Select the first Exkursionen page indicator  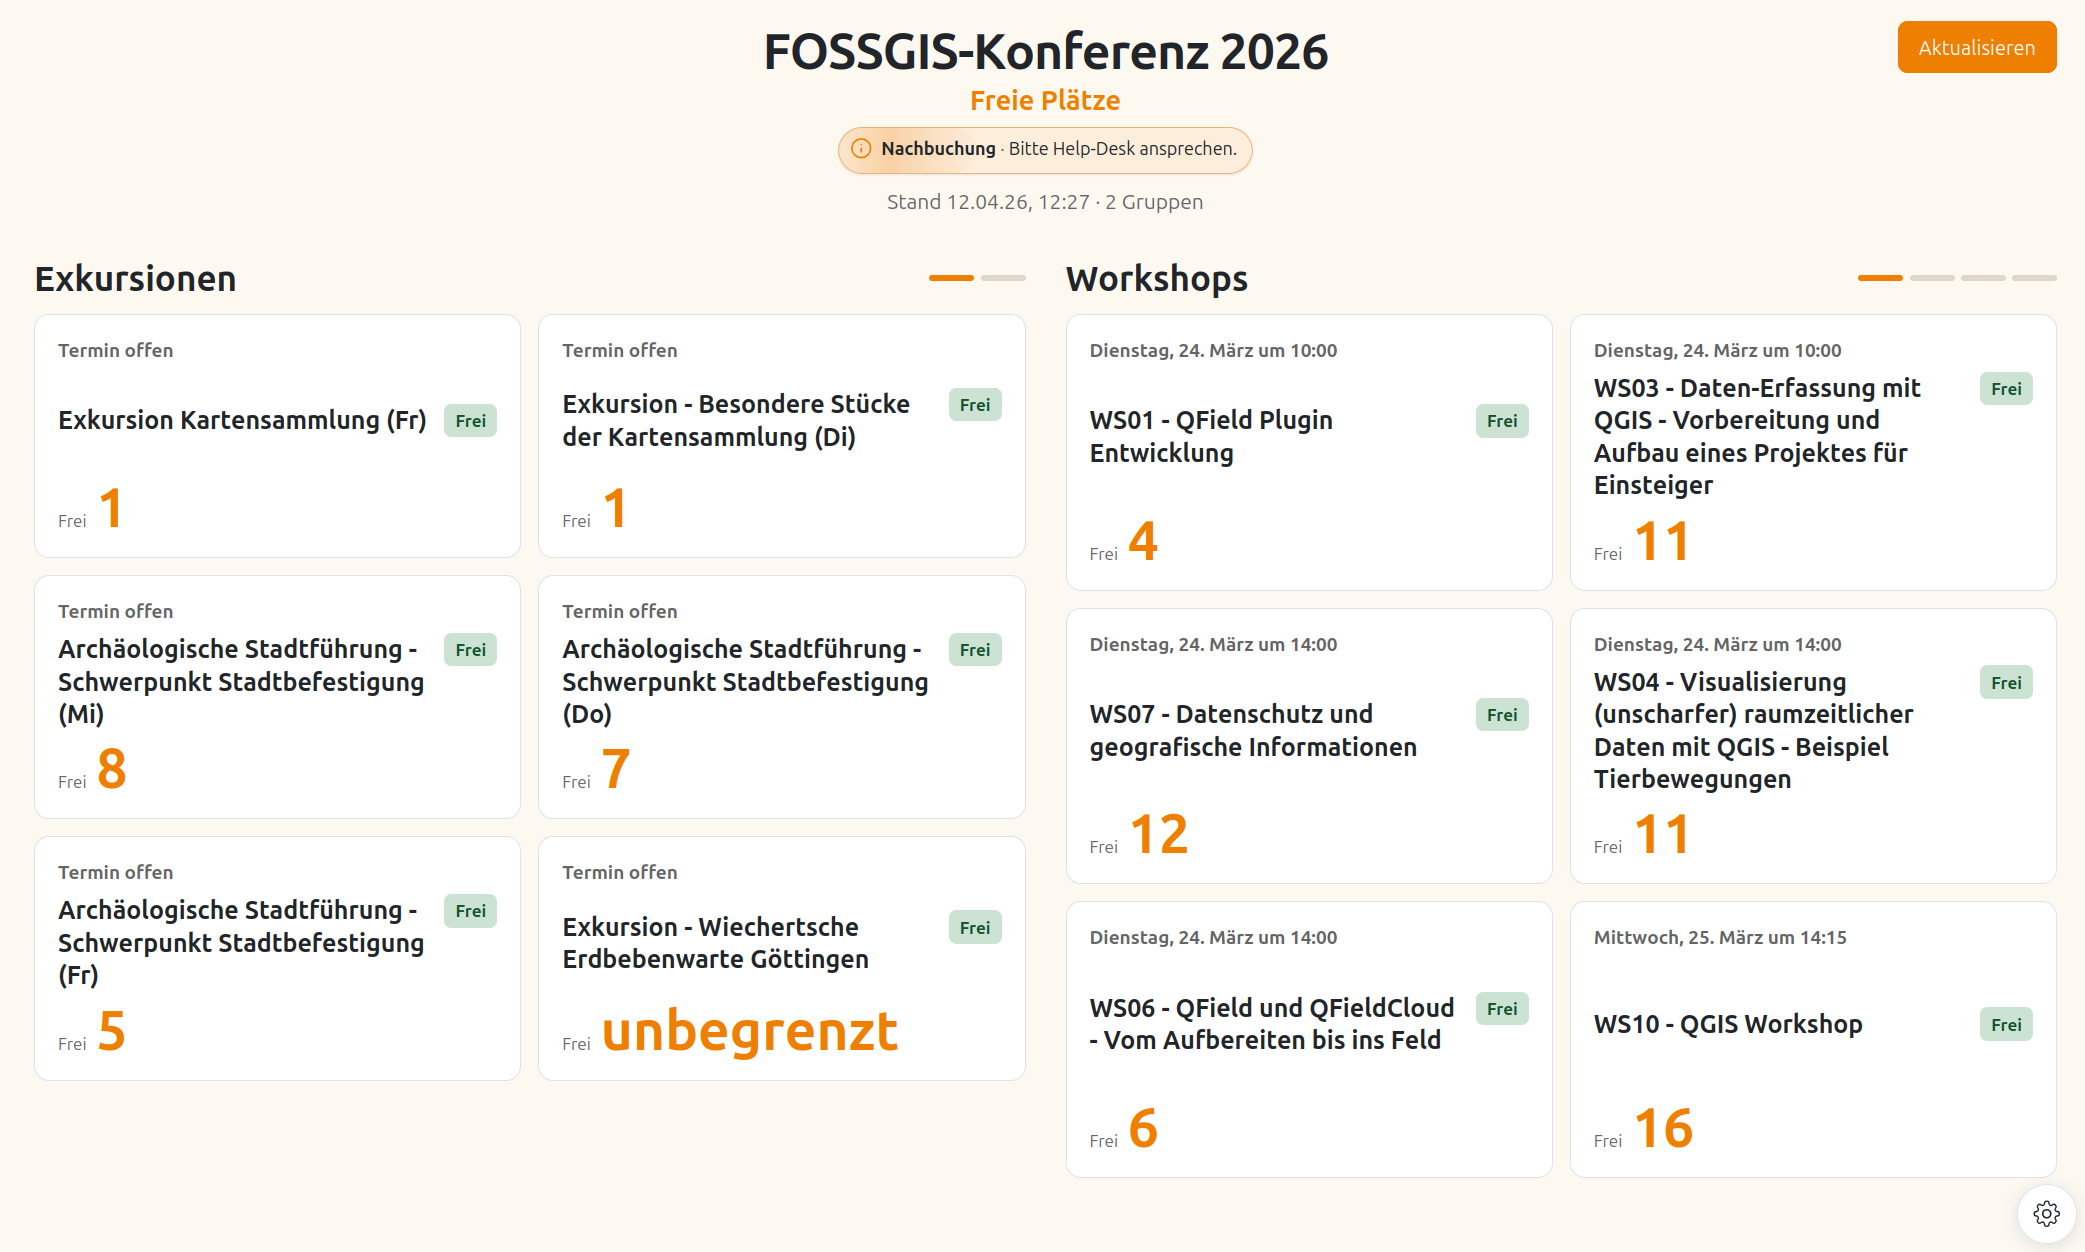951,278
